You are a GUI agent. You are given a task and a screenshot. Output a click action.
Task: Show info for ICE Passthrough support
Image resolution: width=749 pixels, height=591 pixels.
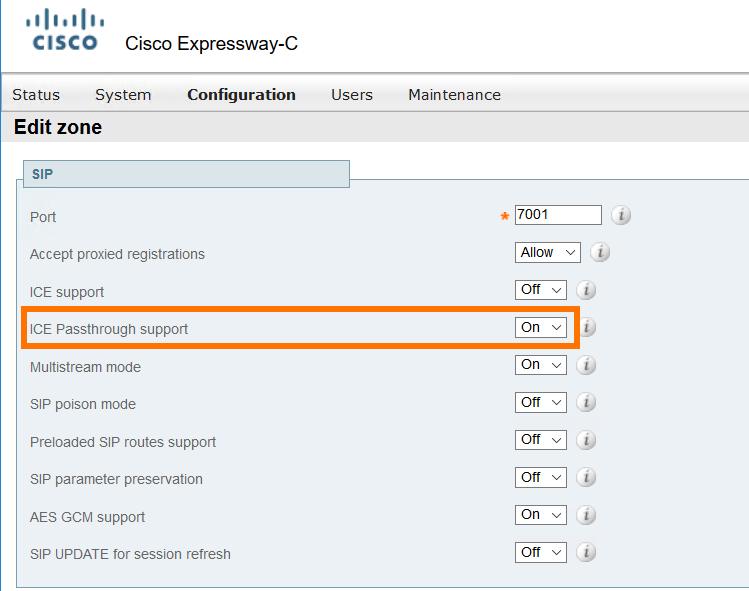coord(588,327)
